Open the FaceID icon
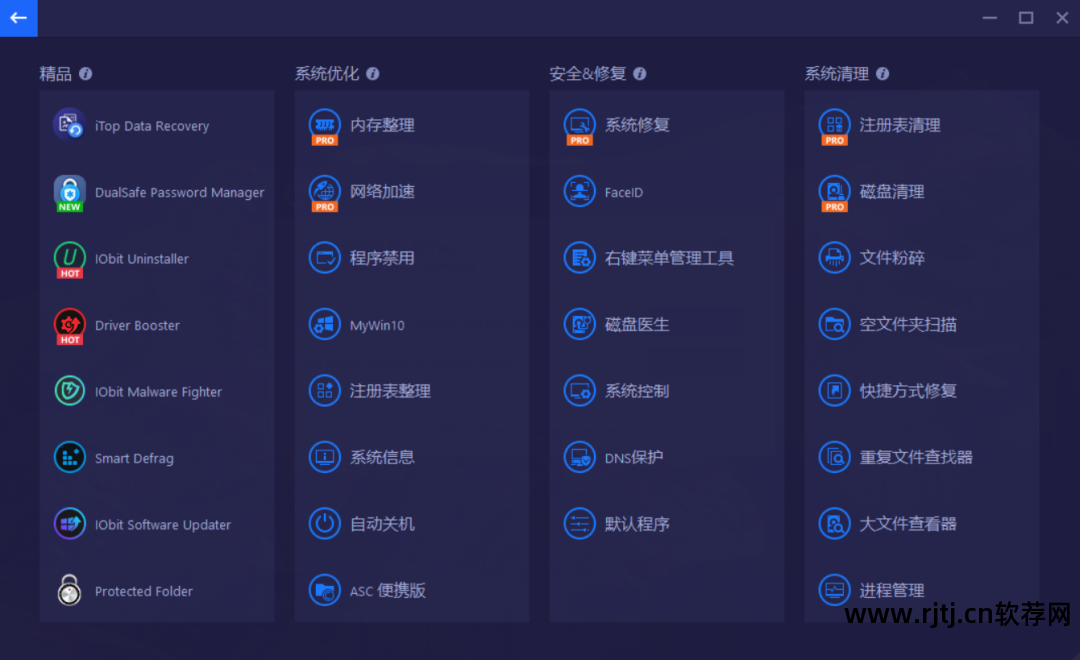Image resolution: width=1080 pixels, height=660 pixels. (x=579, y=192)
